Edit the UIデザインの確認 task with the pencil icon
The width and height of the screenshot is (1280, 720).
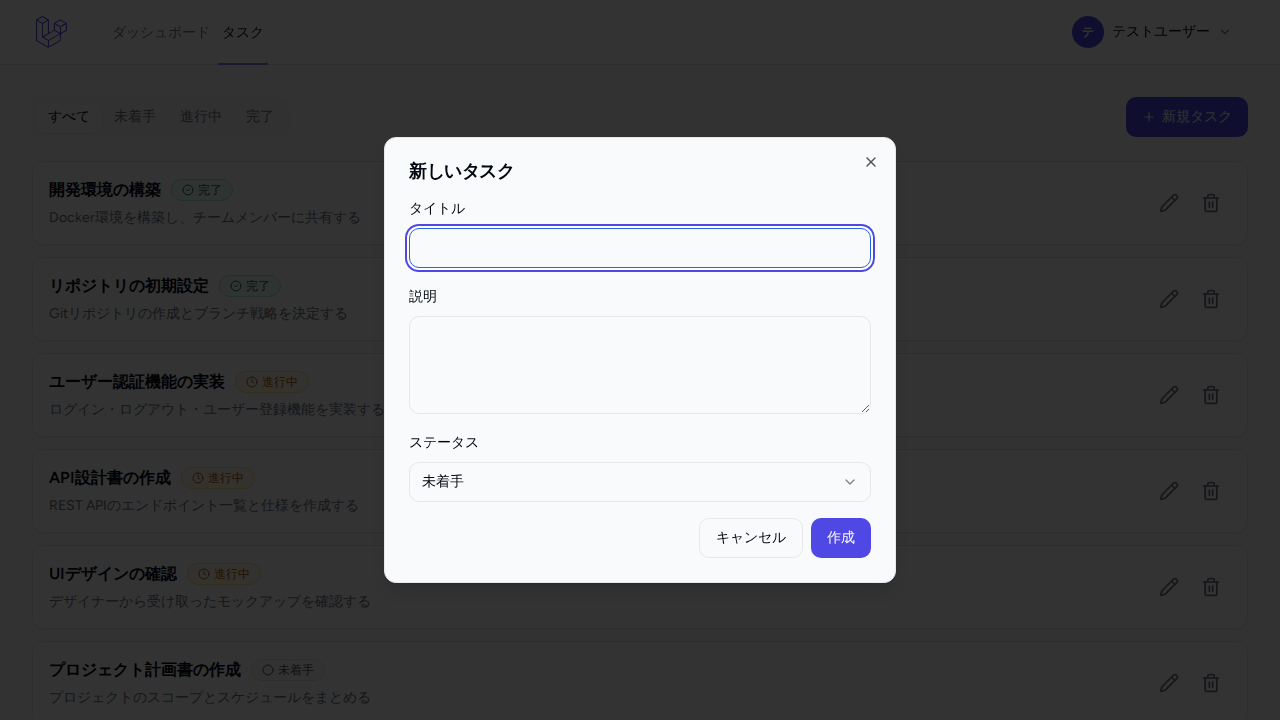coord(1169,587)
